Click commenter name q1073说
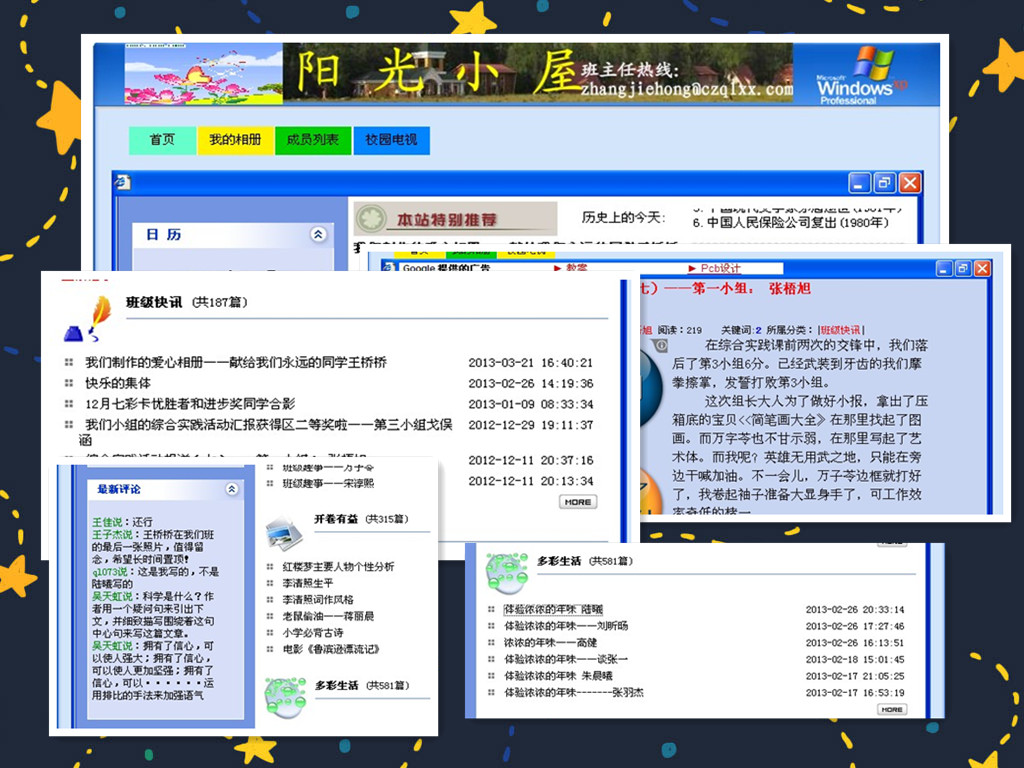Viewport: 1024px width, 768px height. click(110, 571)
